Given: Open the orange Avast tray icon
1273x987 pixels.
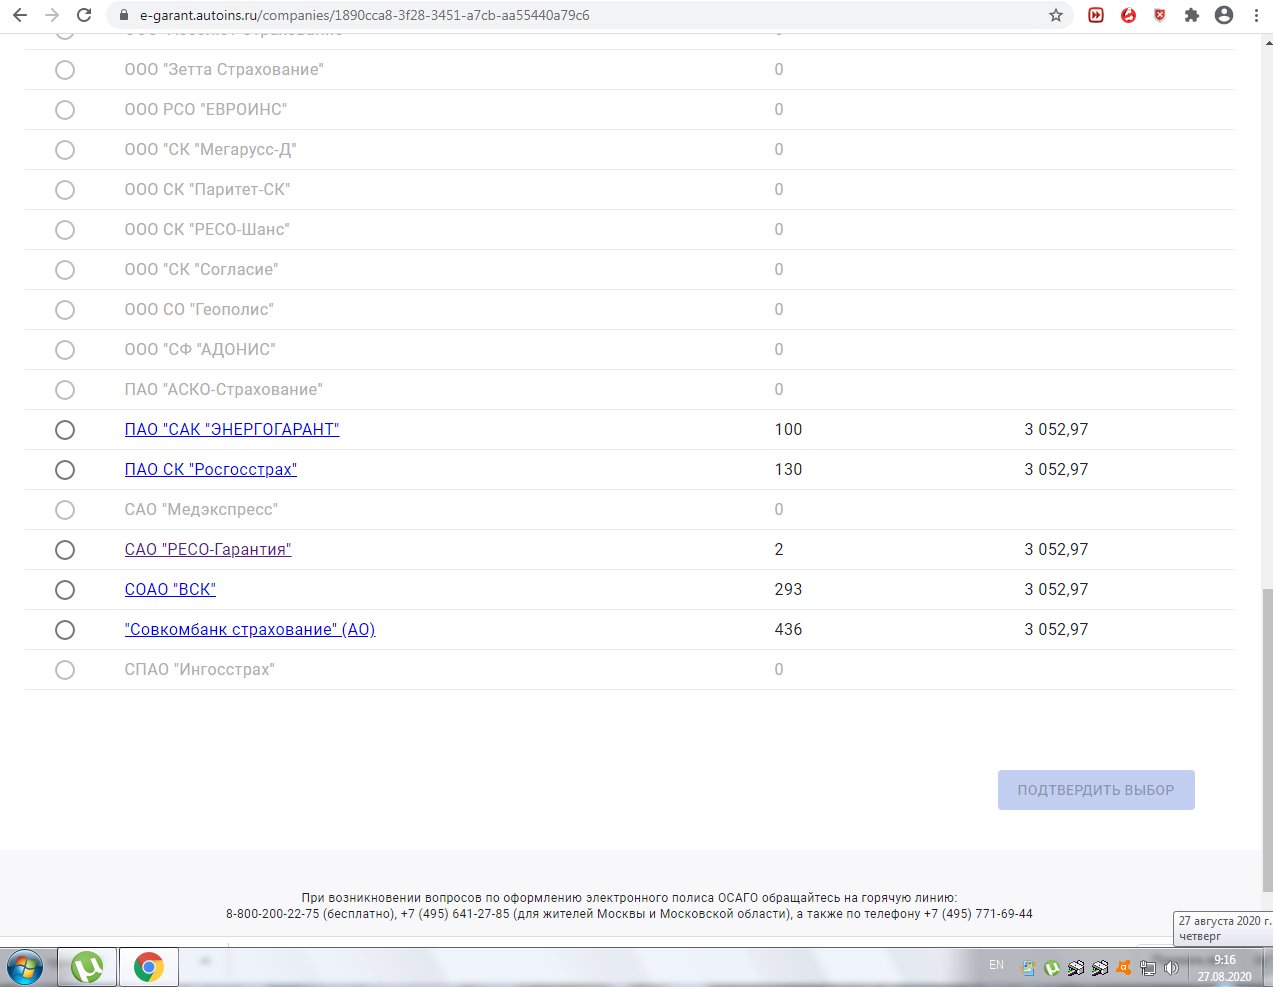Looking at the screenshot, I should pyautogui.click(x=1124, y=968).
